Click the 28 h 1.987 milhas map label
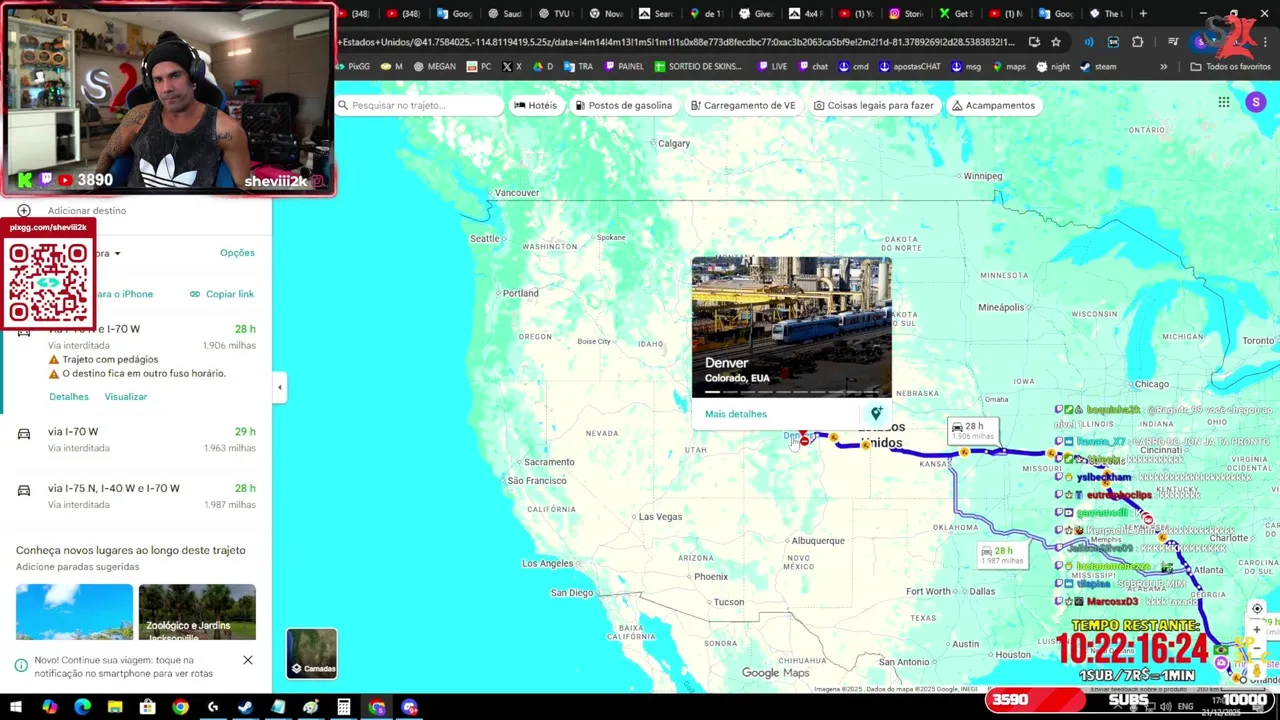Viewport: 1280px width, 720px height. [1002, 555]
